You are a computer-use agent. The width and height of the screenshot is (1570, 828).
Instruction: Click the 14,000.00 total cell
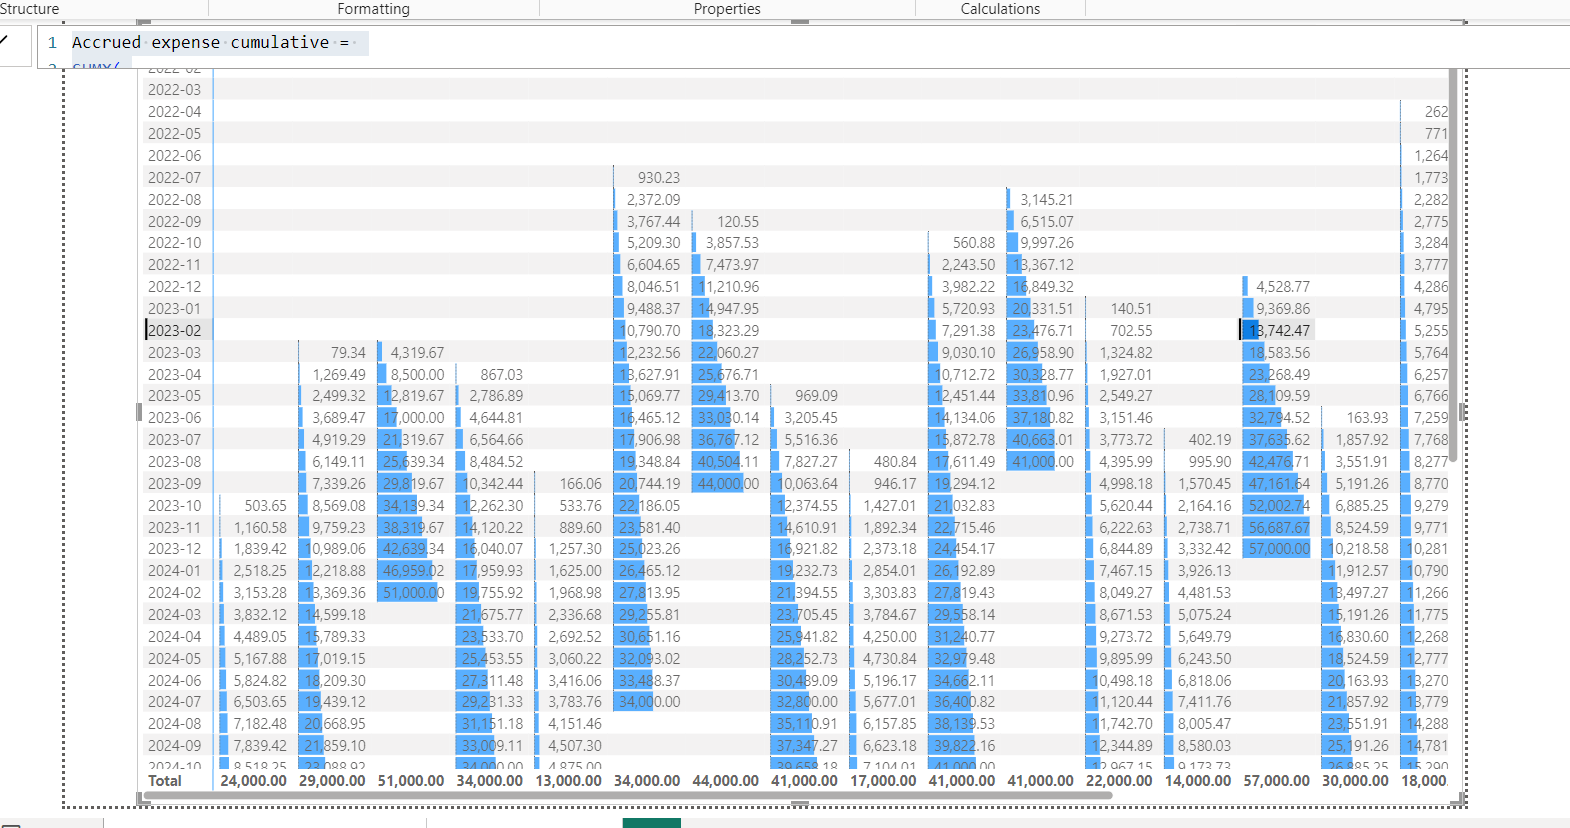click(1198, 781)
